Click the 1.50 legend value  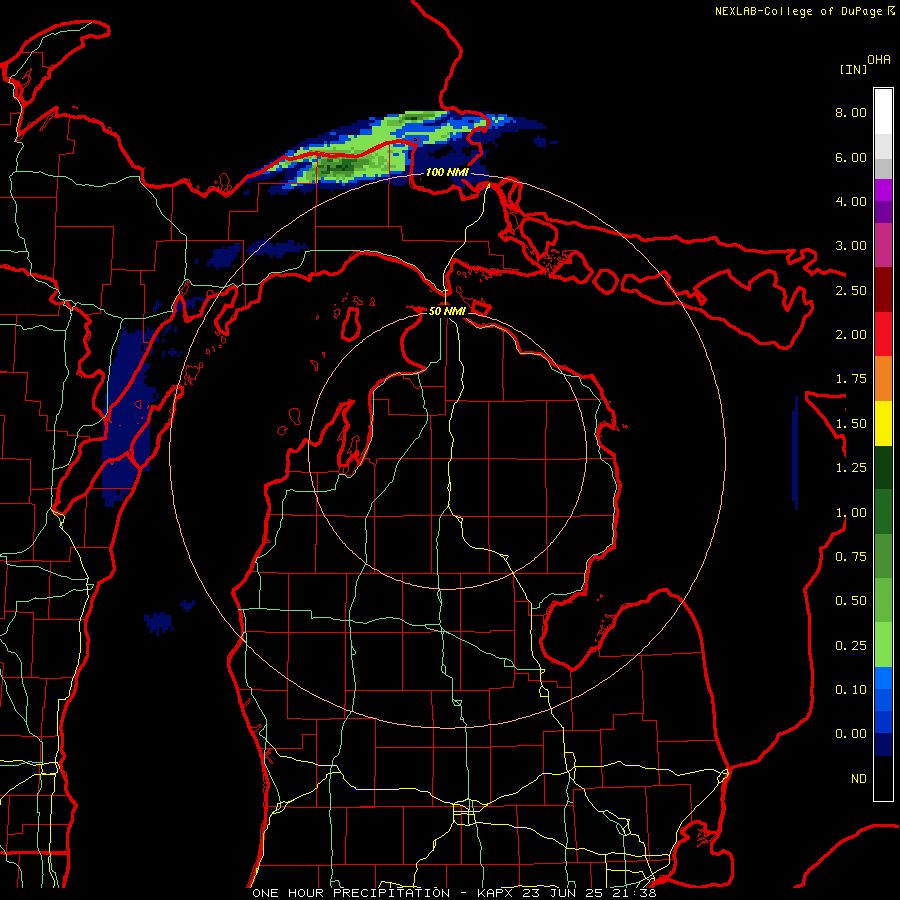tap(850, 424)
